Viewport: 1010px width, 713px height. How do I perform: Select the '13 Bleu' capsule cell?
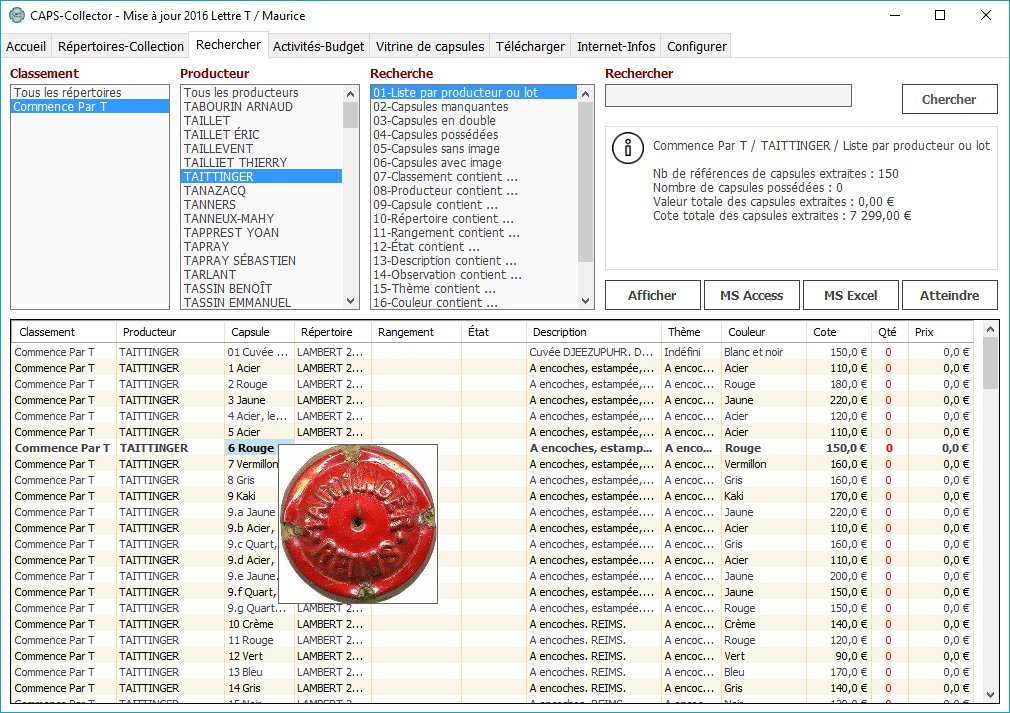point(259,672)
